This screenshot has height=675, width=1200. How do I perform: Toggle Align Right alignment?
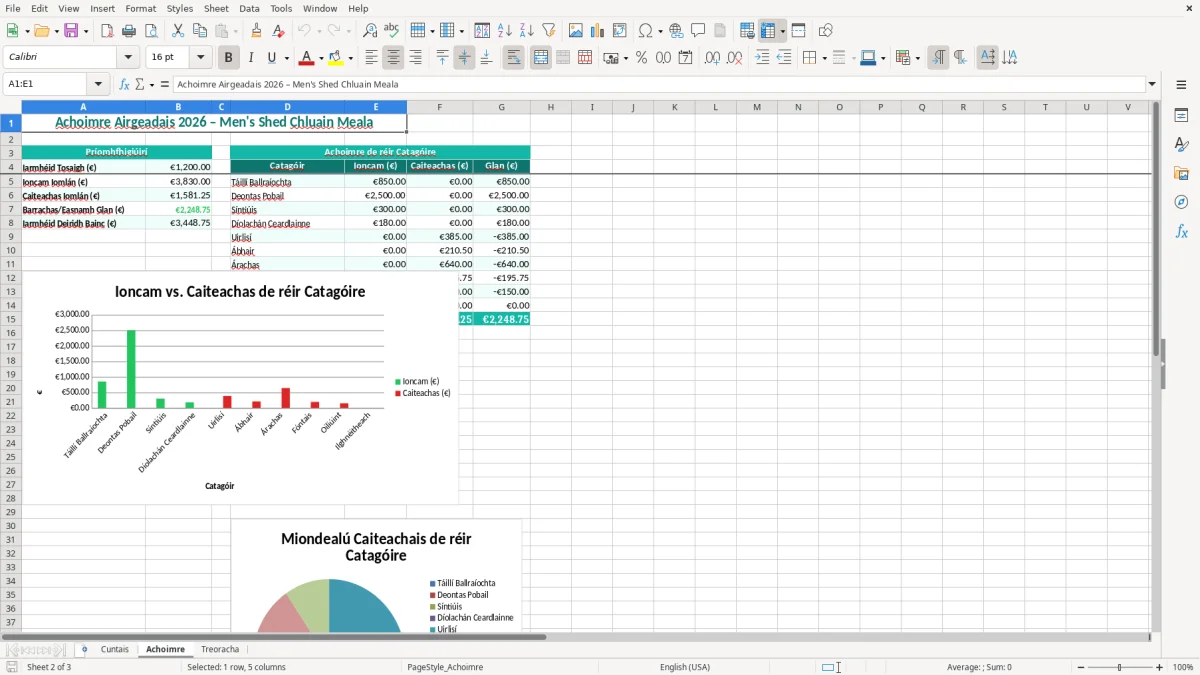(x=415, y=58)
